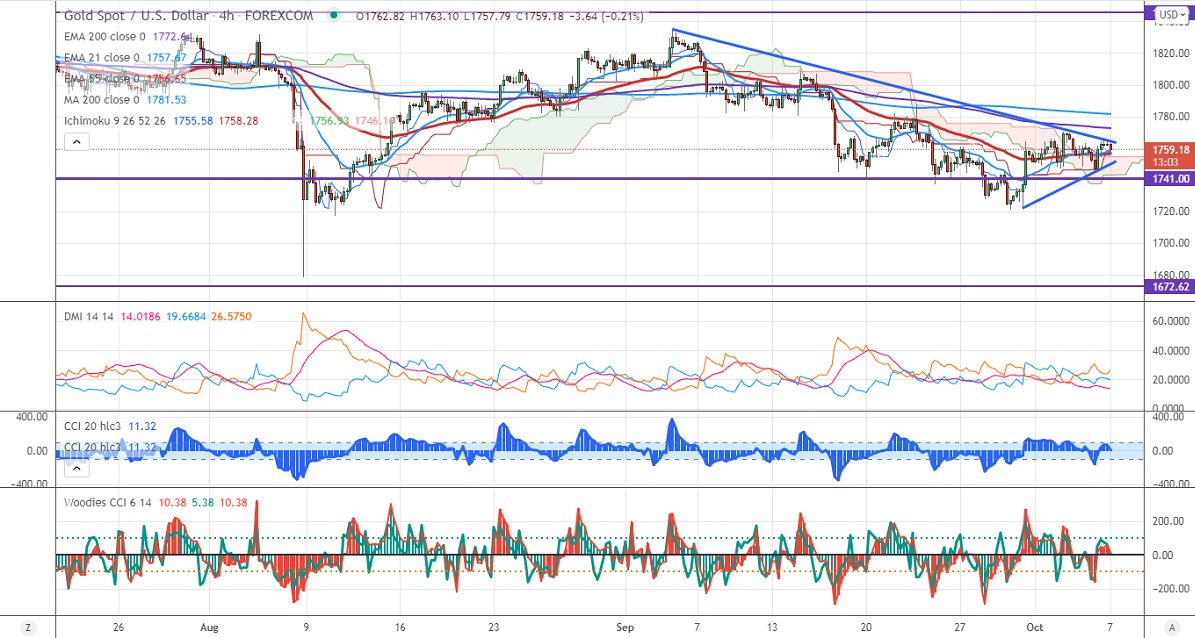Select the MA 200 close 0 legend
1195x638 pixels.
(101, 100)
